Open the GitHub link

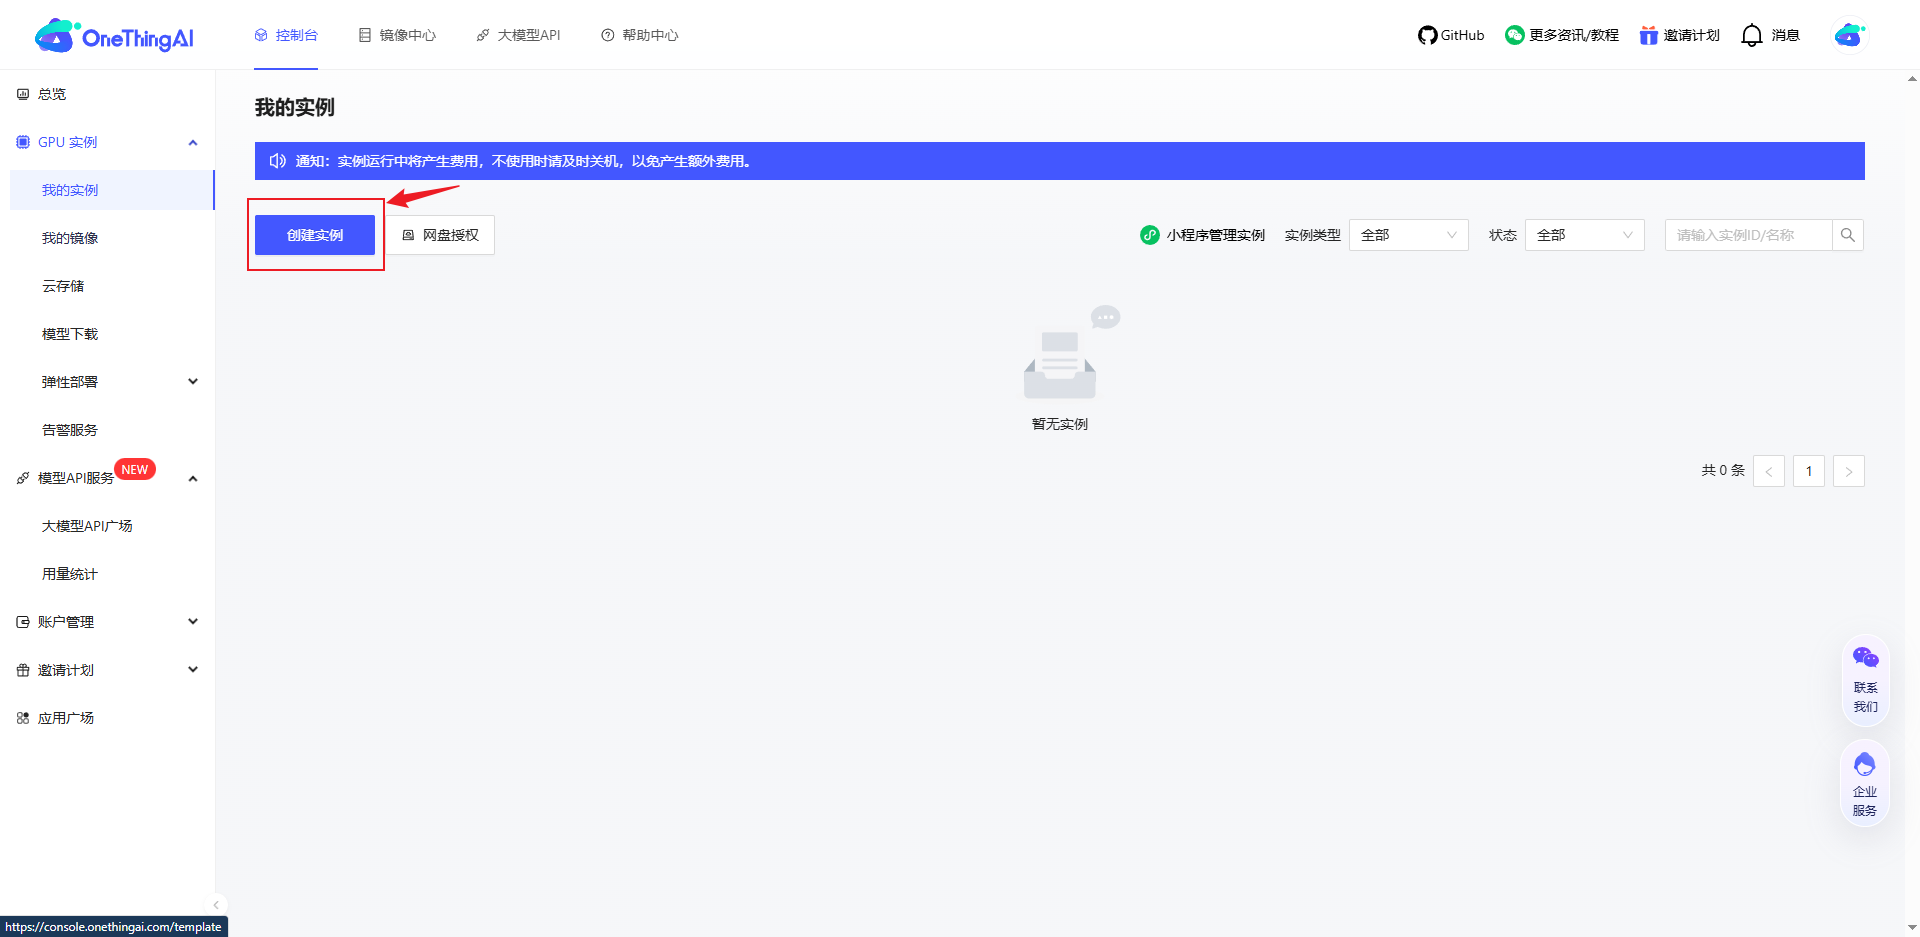(1451, 35)
